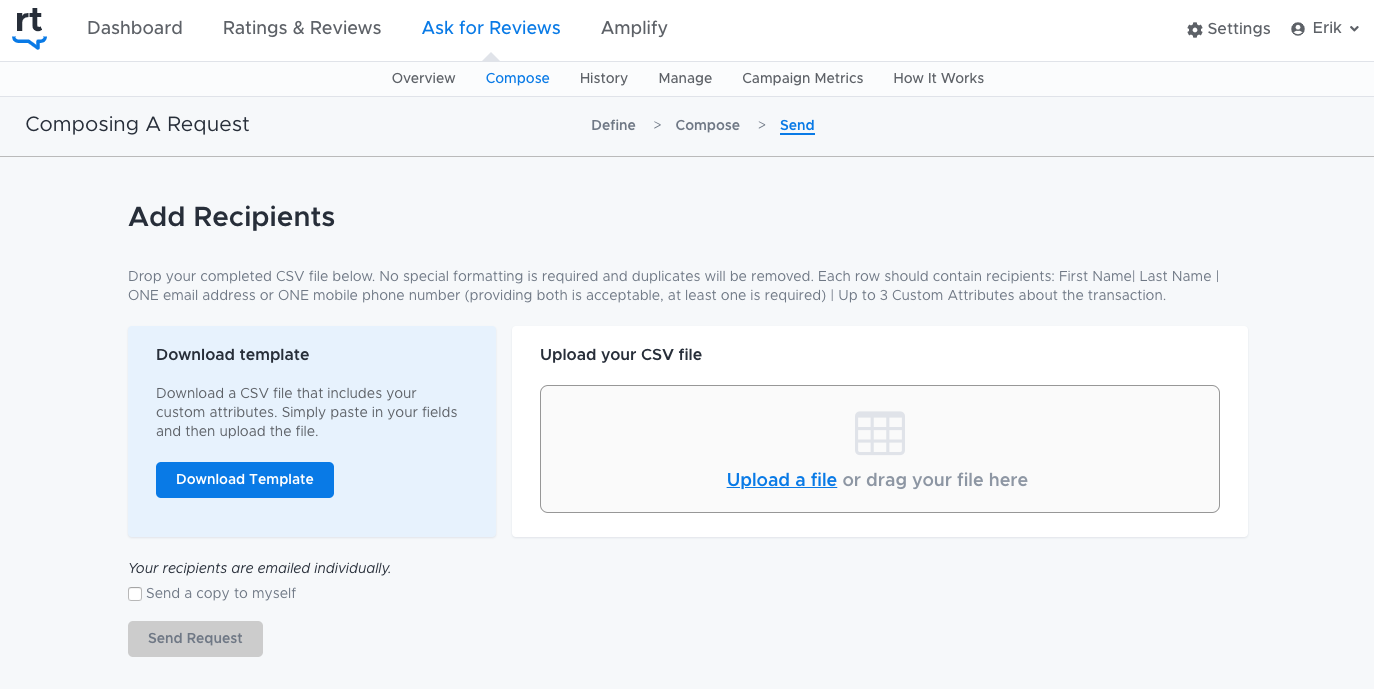Expand the Erik account dropdown arrow
Screen dimensions: 1374x689
pyautogui.click(x=1354, y=29)
